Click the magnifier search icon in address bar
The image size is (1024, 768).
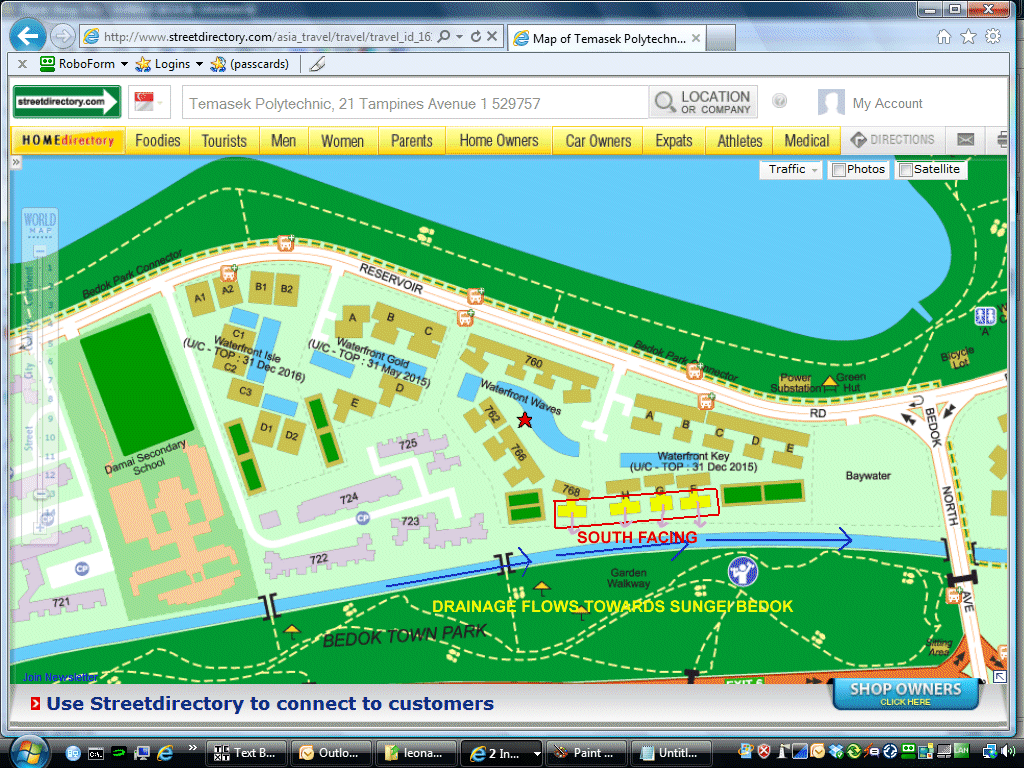coord(444,37)
